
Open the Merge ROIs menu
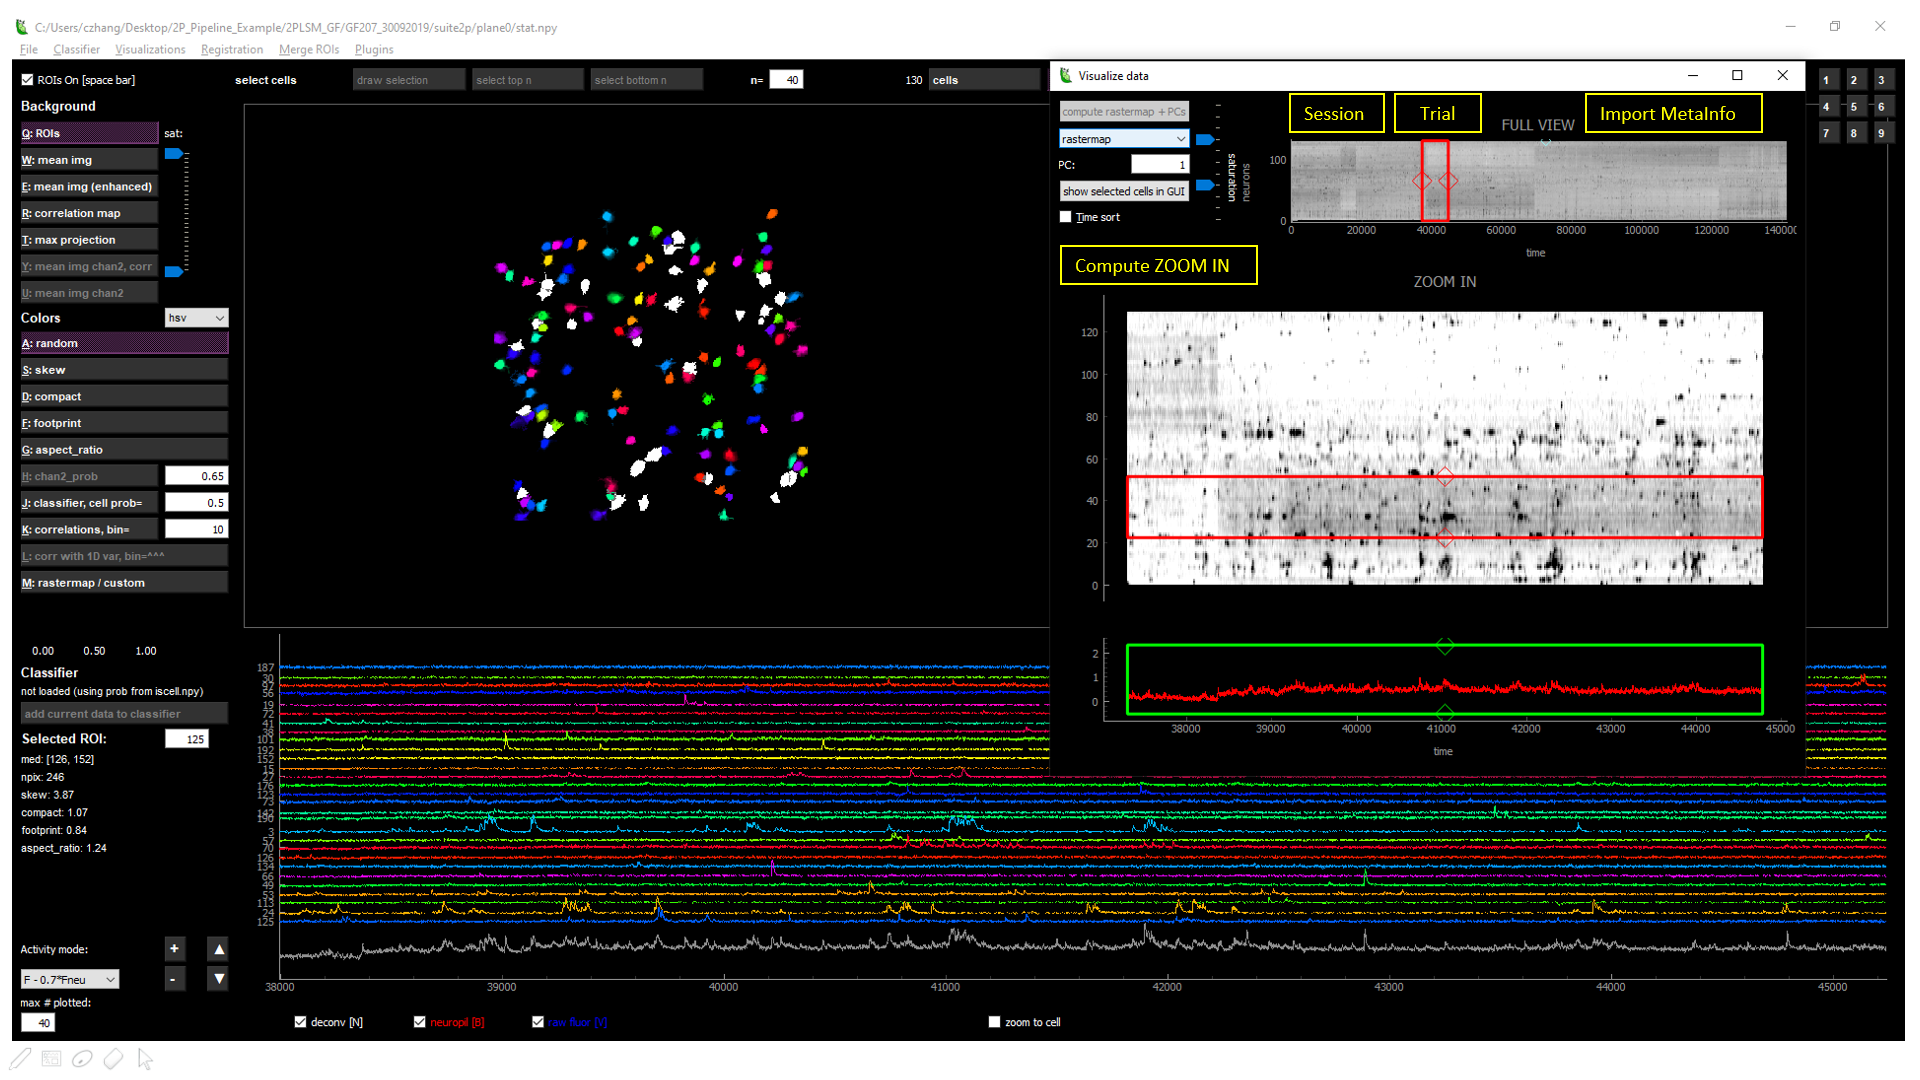coord(309,49)
